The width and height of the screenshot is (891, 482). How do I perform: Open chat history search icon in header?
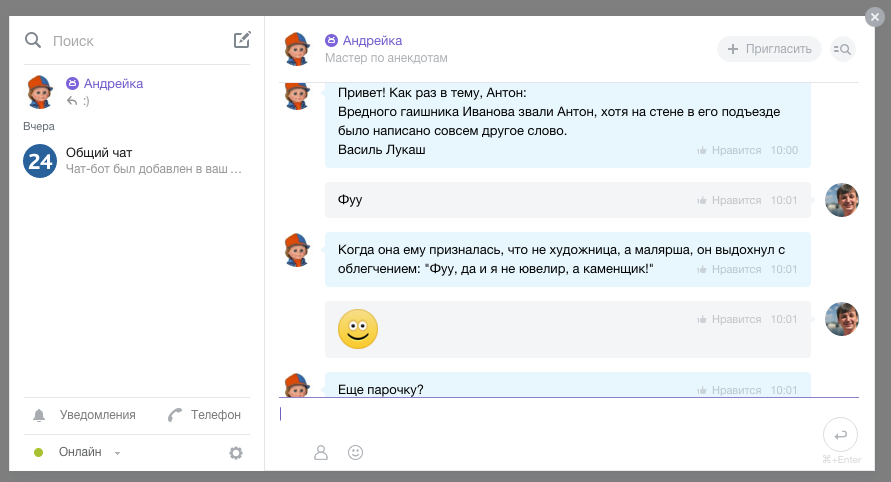(x=843, y=49)
